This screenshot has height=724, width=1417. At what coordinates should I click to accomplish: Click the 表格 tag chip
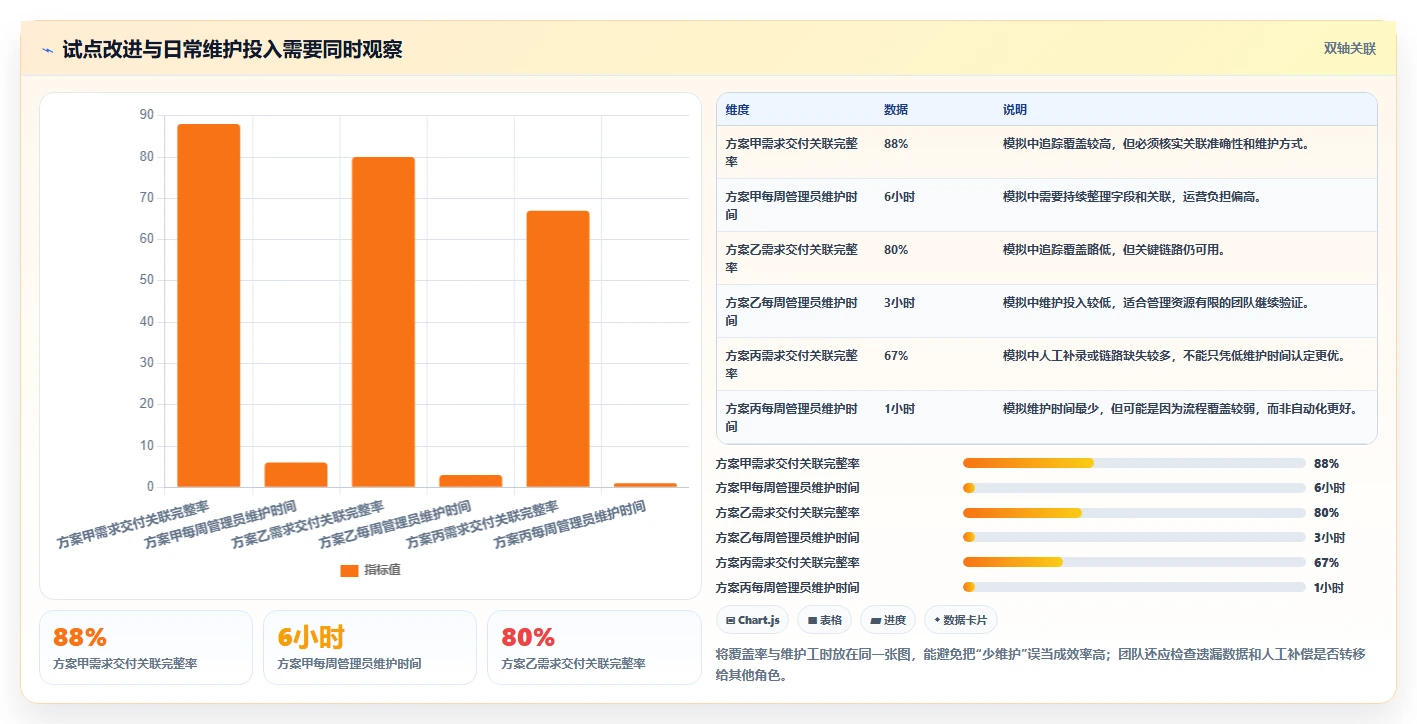(824, 620)
